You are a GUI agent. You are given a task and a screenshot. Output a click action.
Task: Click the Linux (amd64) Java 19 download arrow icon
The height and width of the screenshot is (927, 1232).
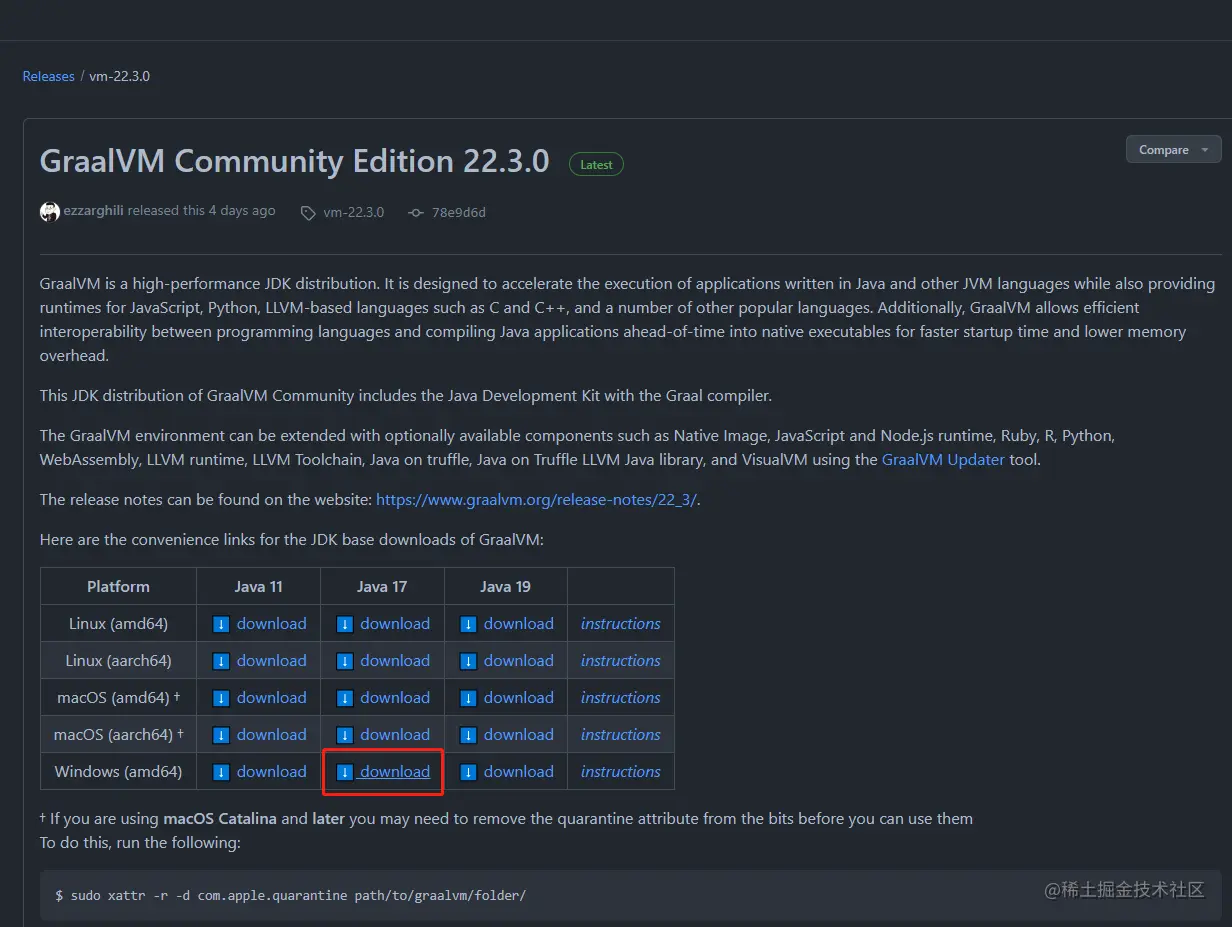468,624
